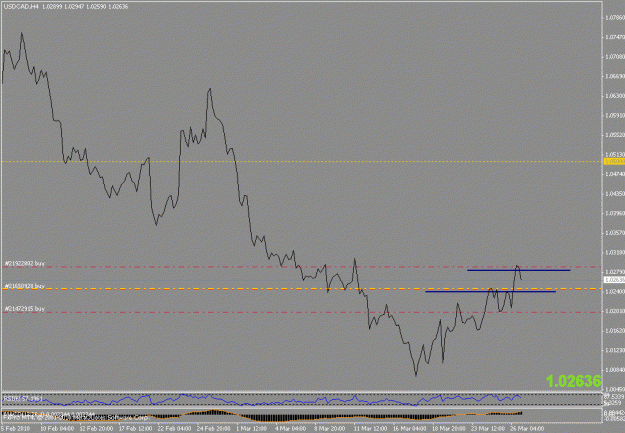
Task: Click the 1.01620 price axis label
Action: tap(615, 331)
